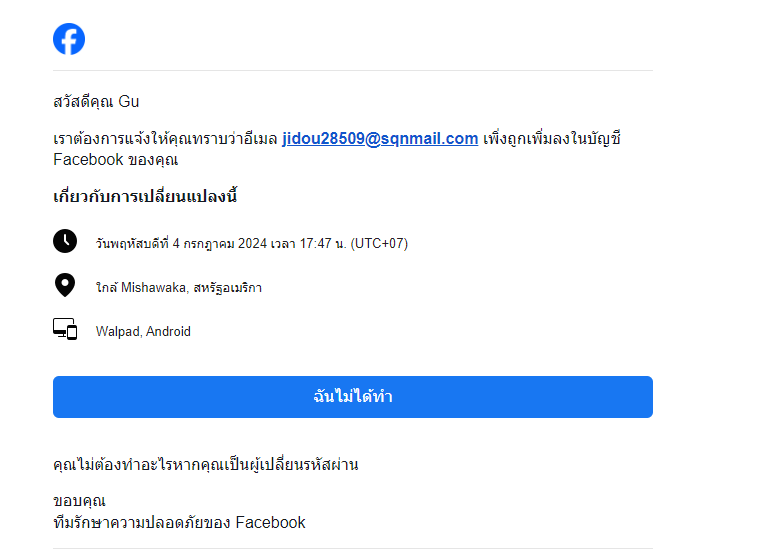Click the location pin icon
Image resolution: width=774 pixels, height=553 pixels.
click(x=65, y=285)
